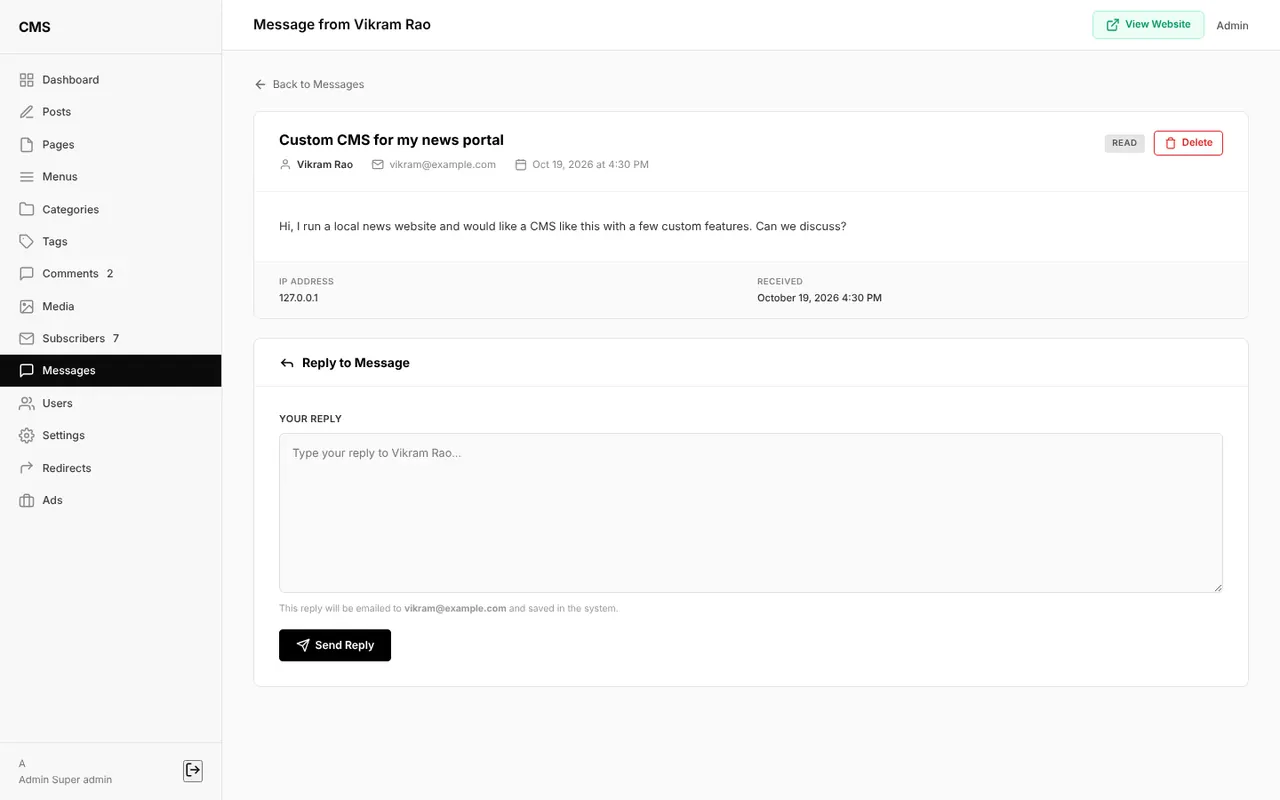Click the Admin Super admin label
Screen dimensions: 1280x800
(65, 780)
